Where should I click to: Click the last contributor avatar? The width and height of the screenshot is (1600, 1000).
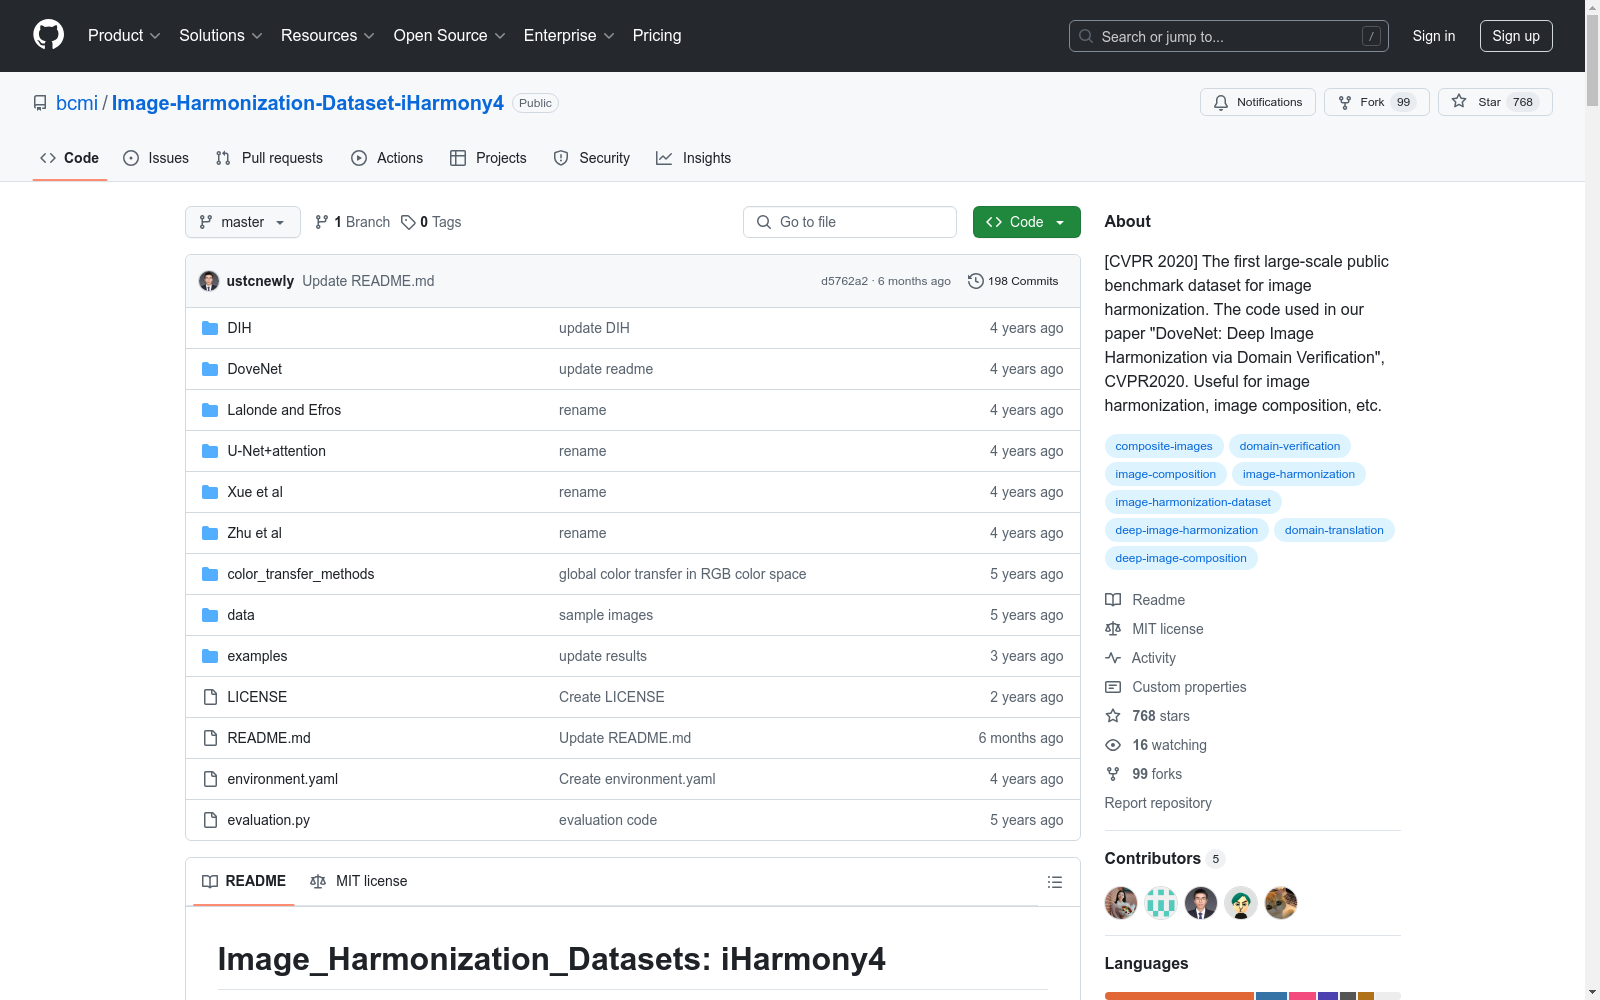pos(1281,903)
